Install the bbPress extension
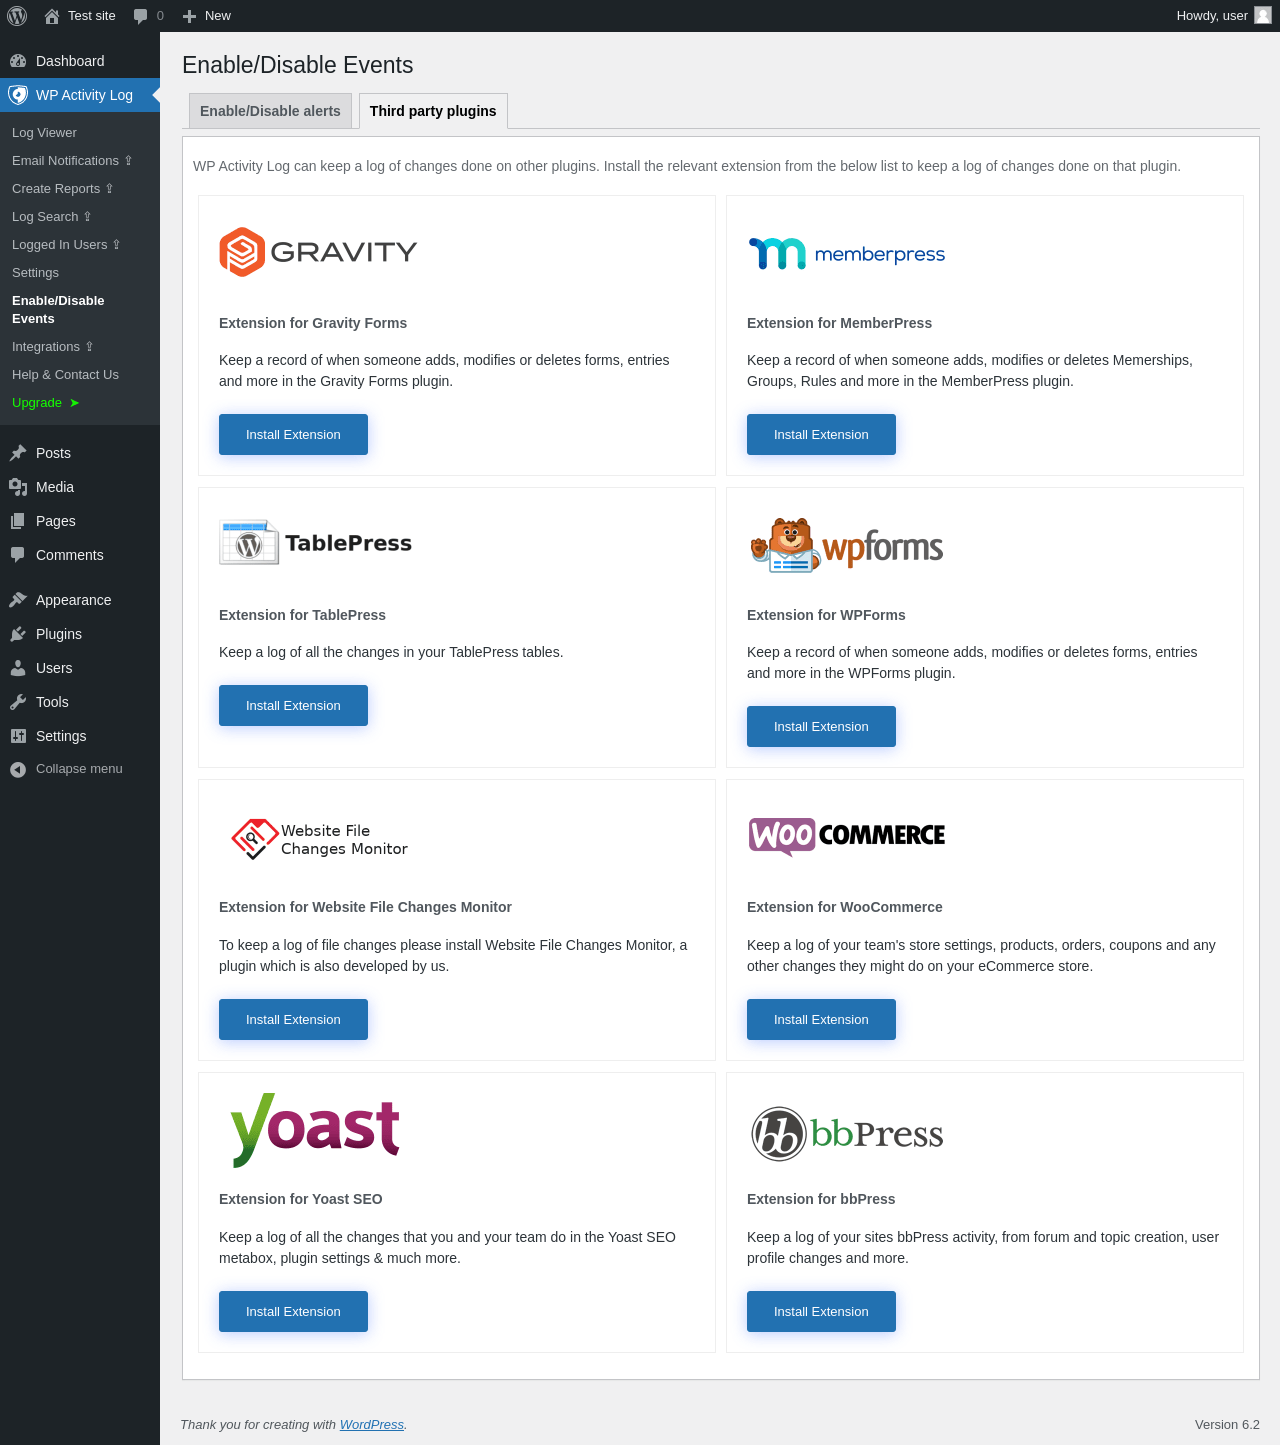This screenshot has height=1445, width=1280. (x=821, y=1312)
